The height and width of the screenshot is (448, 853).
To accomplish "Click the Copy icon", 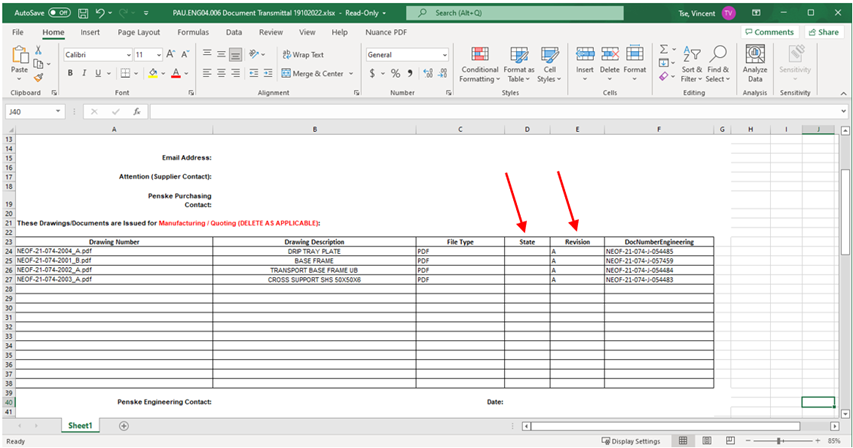I will pos(38,64).
